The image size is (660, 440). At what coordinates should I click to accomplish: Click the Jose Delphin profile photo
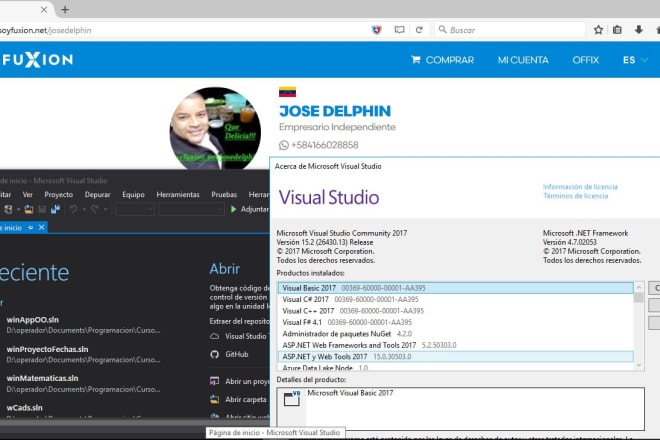(215, 128)
